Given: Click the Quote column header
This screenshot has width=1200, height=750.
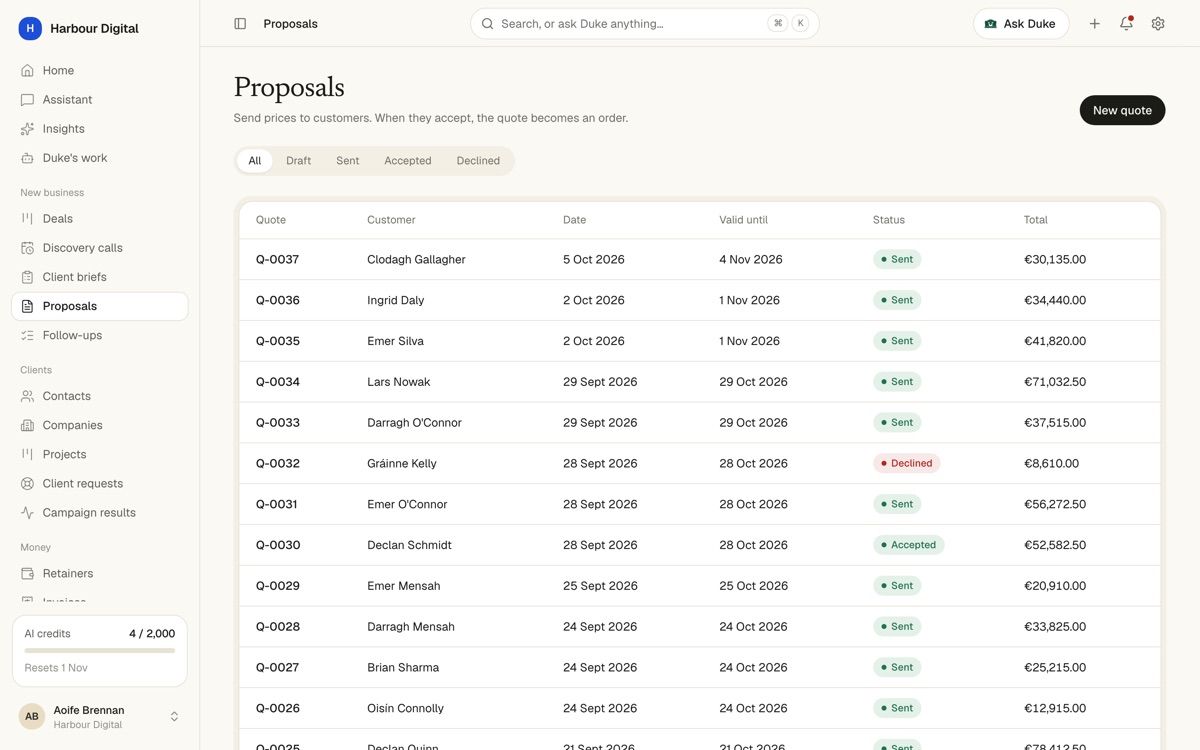Looking at the screenshot, I should (271, 220).
